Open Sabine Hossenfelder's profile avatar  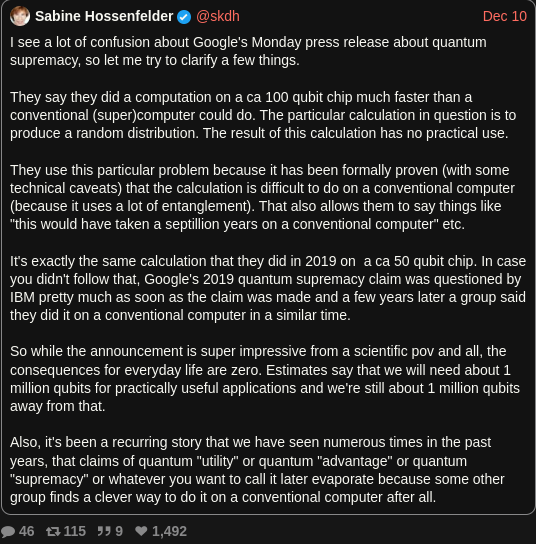pyautogui.click(x=20, y=16)
